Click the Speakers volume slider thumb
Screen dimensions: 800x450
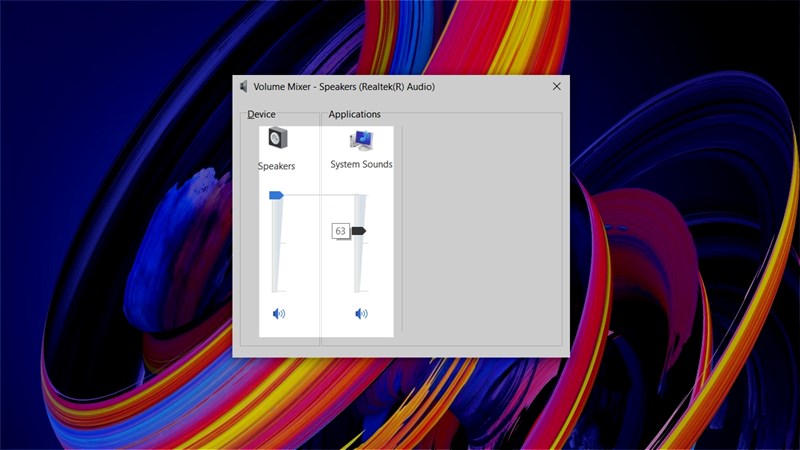click(276, 195)
